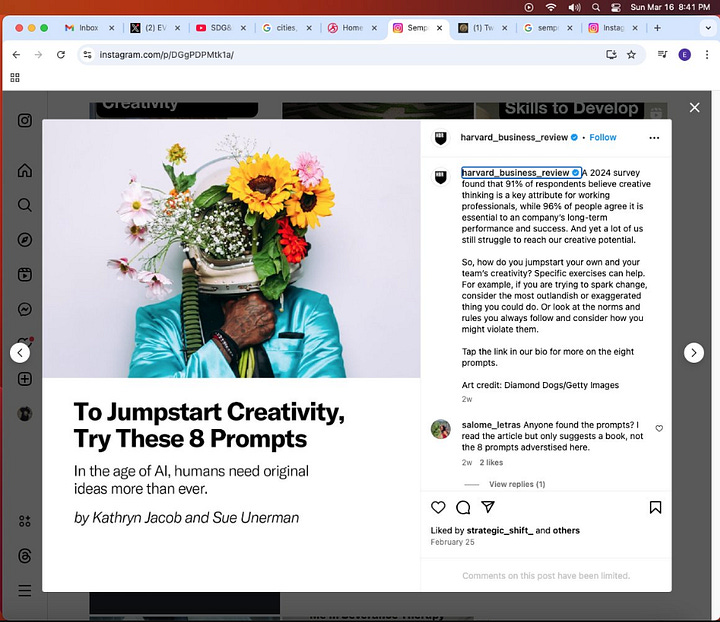The height and width of the screenshot is (622, 720).
Task: Open Chrome profile E avatar
Action: coord(684,55)
